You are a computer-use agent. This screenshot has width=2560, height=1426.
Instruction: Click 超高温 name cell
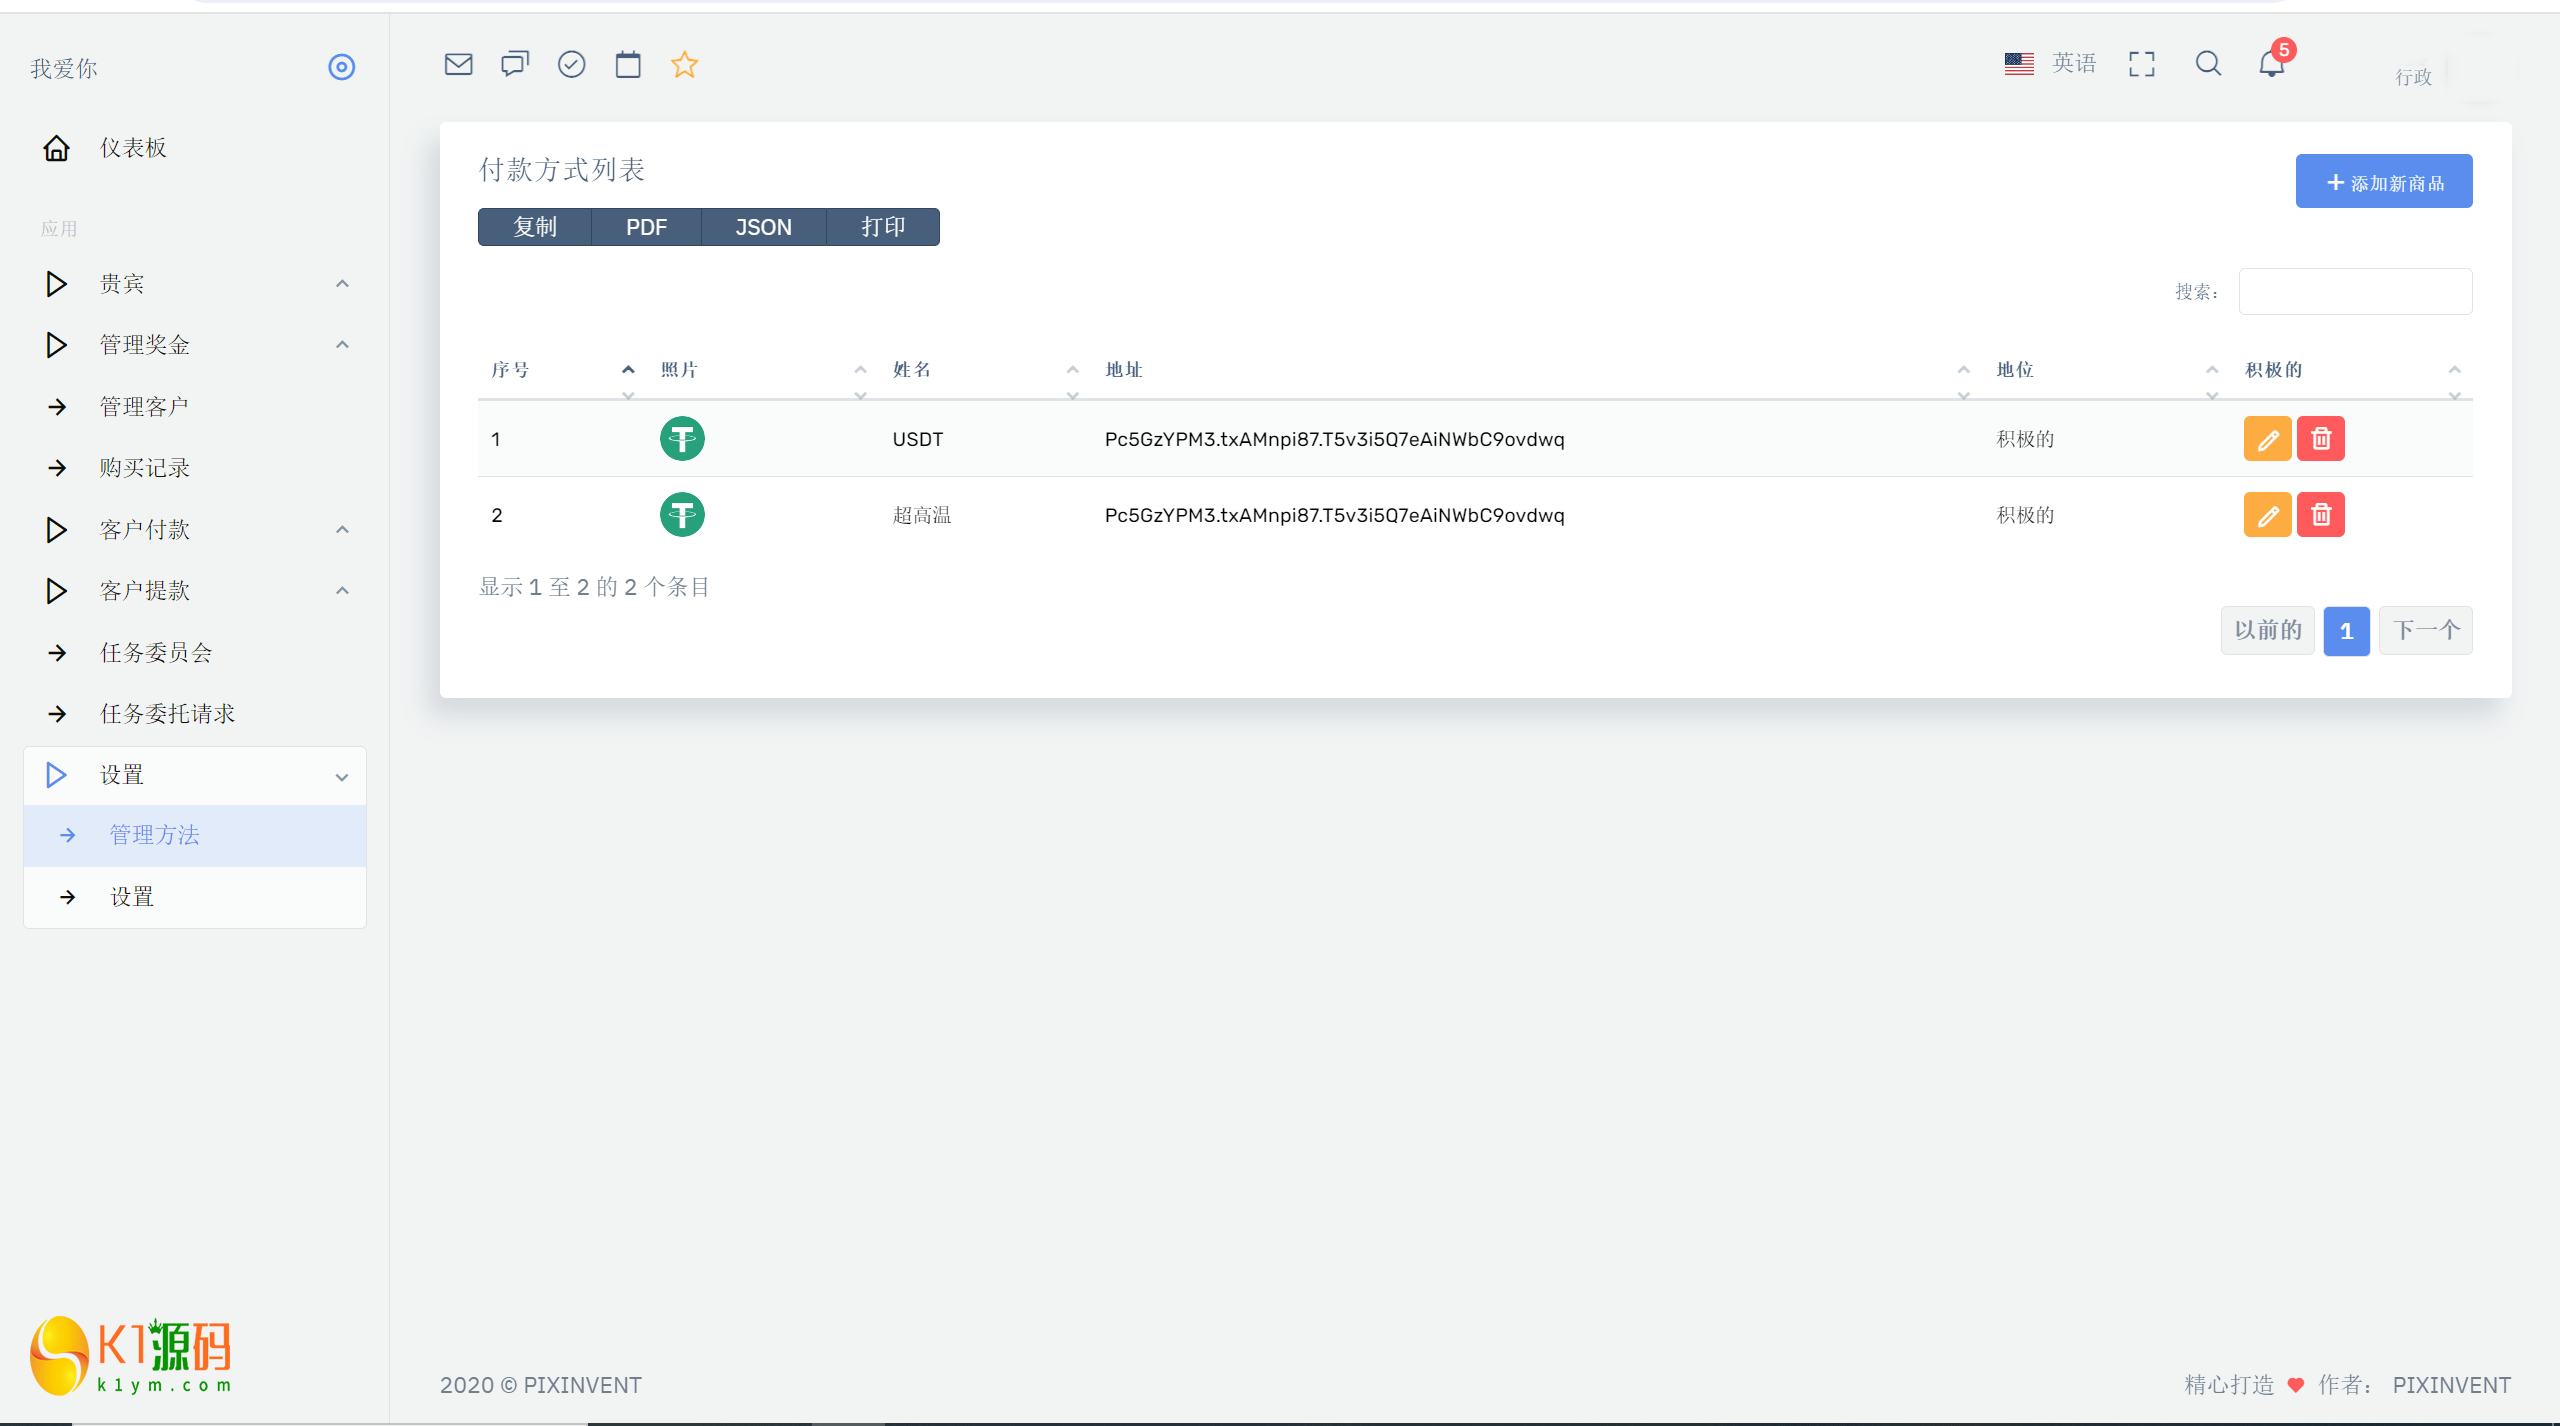(921, 515)
